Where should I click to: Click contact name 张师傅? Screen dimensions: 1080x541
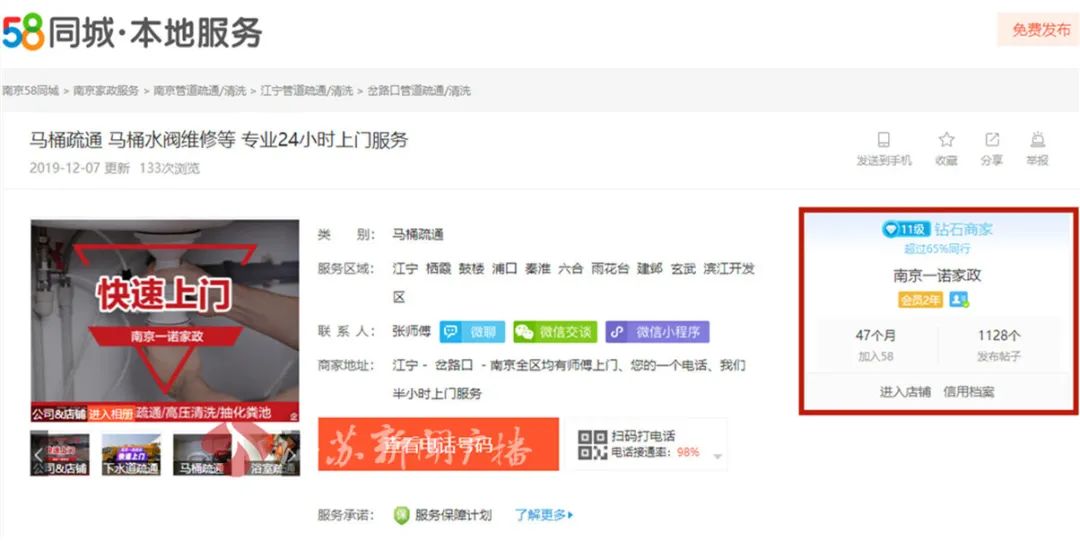pos(411,332)
